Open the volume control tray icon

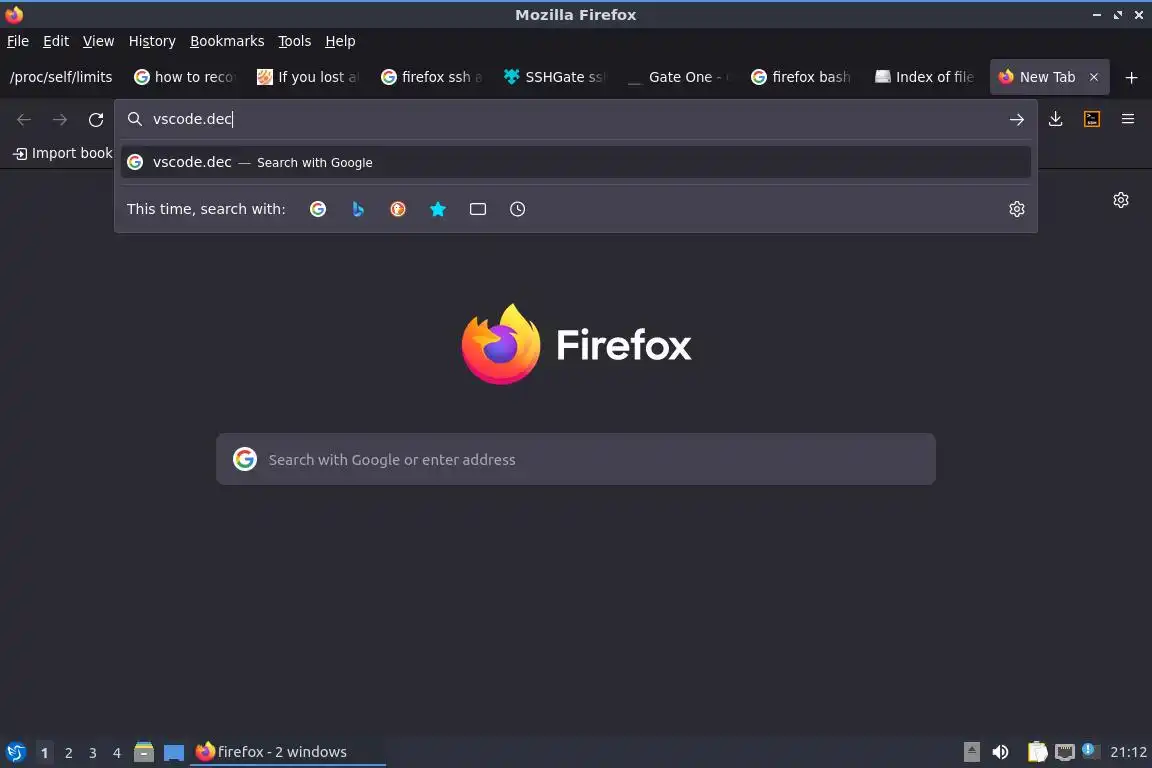click(1000, 752)
